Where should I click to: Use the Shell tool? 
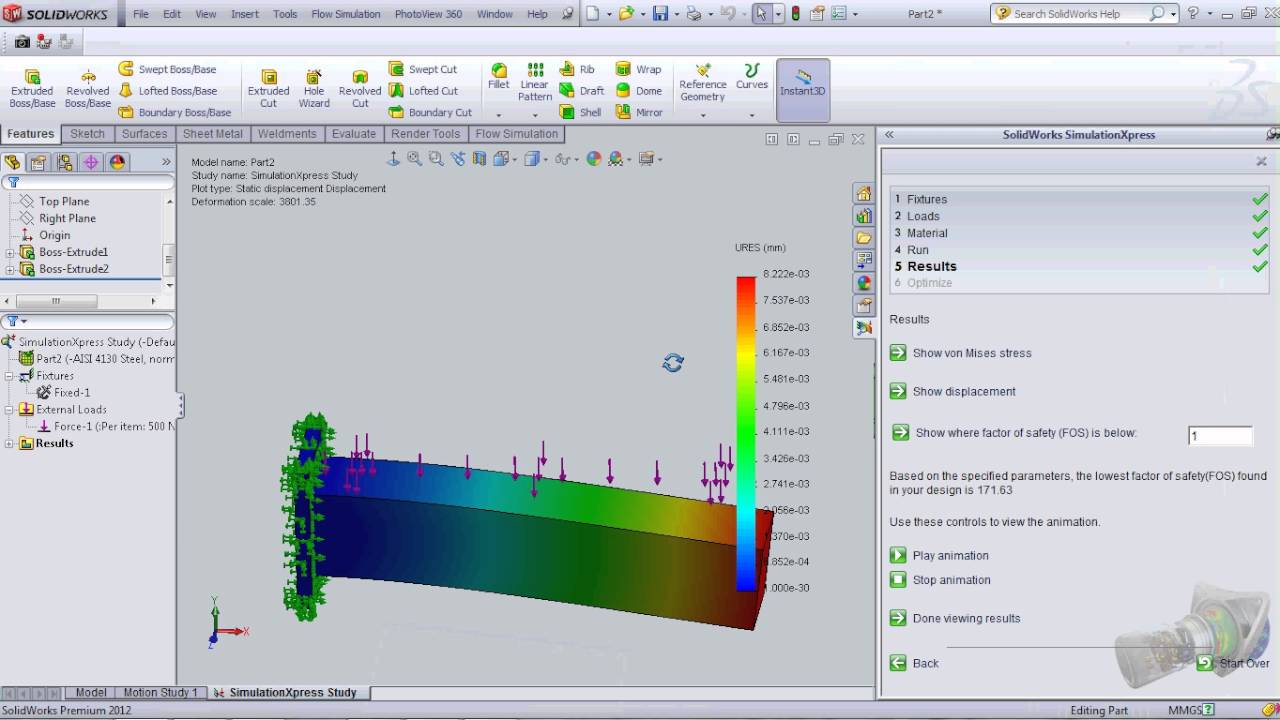[580, 112]
